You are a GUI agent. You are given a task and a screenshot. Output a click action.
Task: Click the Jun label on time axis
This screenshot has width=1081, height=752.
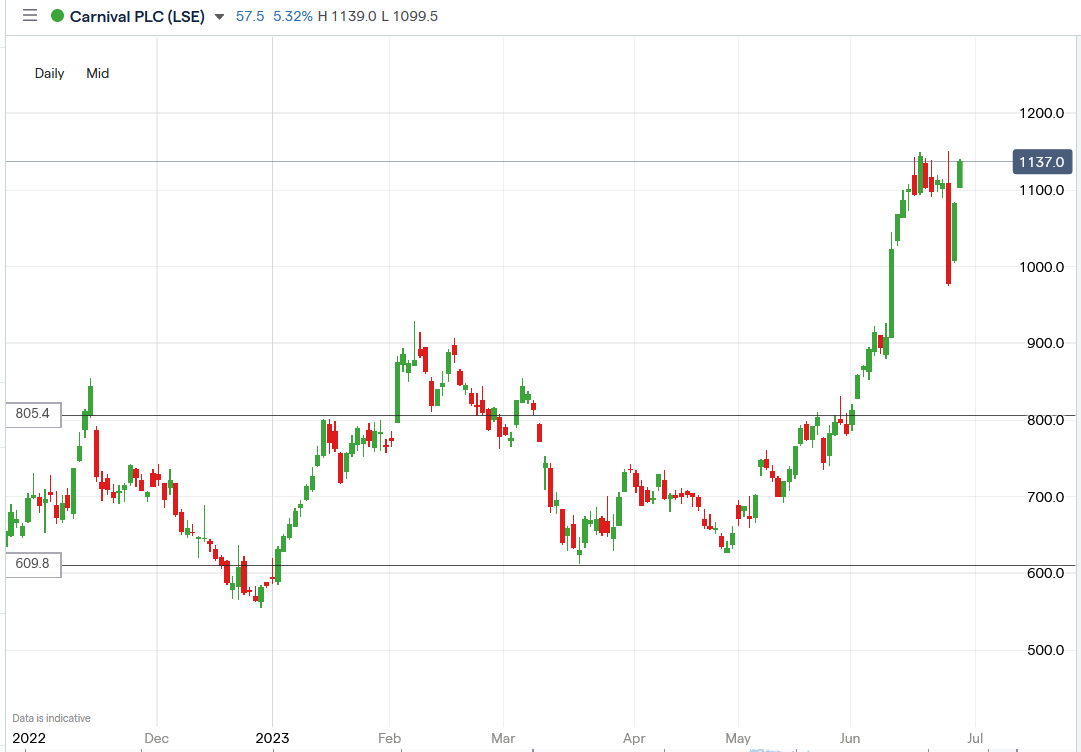[x=850, y=738]
